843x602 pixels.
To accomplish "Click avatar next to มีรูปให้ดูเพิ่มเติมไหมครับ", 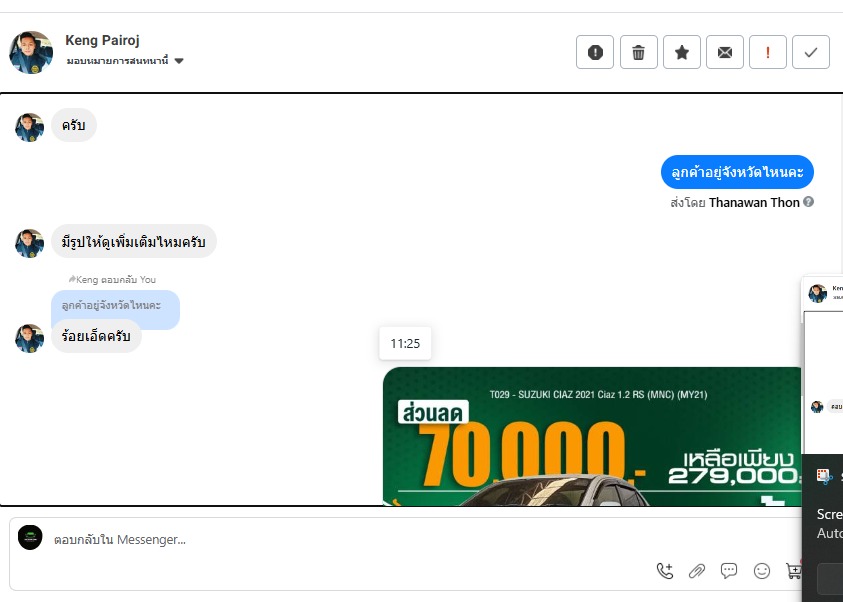I will (x=30, y=243).
